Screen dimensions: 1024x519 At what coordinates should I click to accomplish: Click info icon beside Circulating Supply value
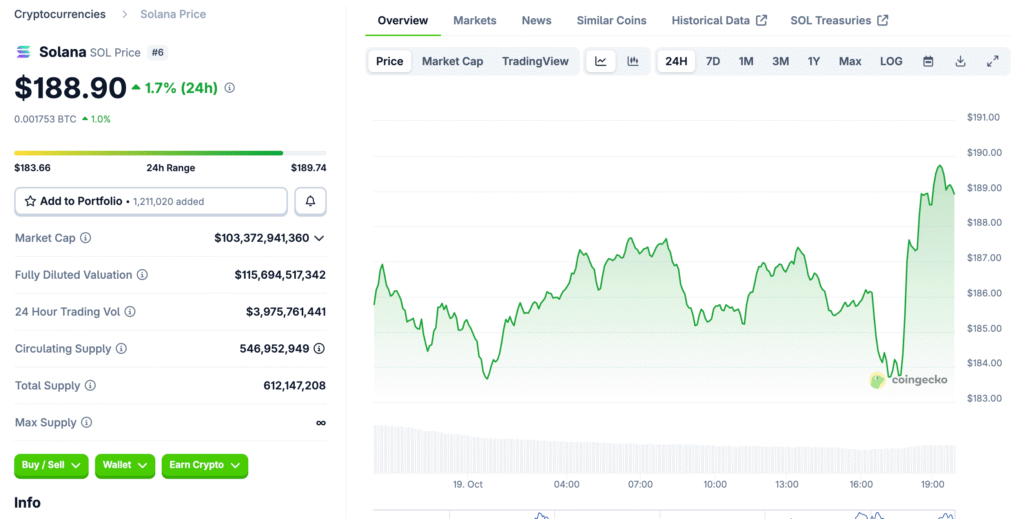pos(319,349)
